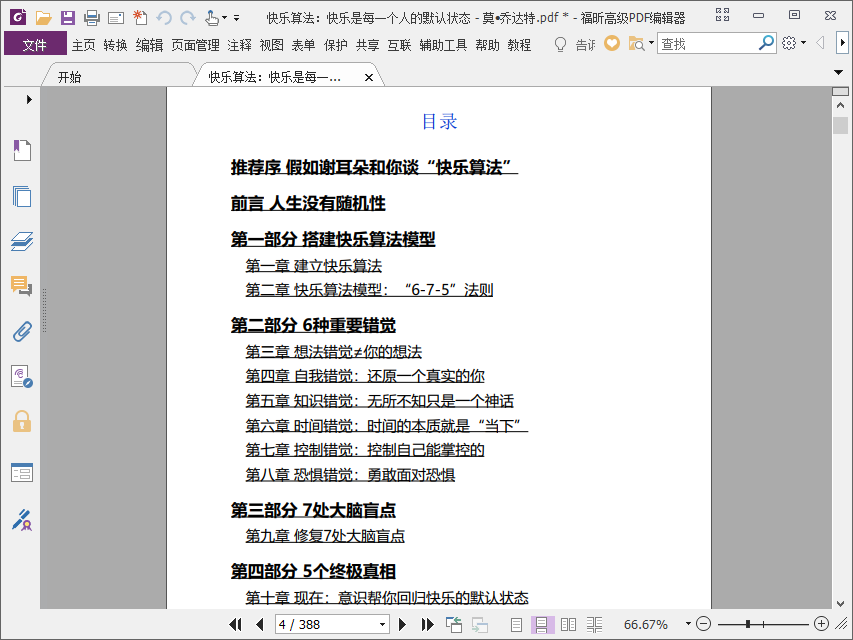This screenshot has height=640, width=853.
Task: Switch to continuous page view mode
Action: click(x=542, y=624)
